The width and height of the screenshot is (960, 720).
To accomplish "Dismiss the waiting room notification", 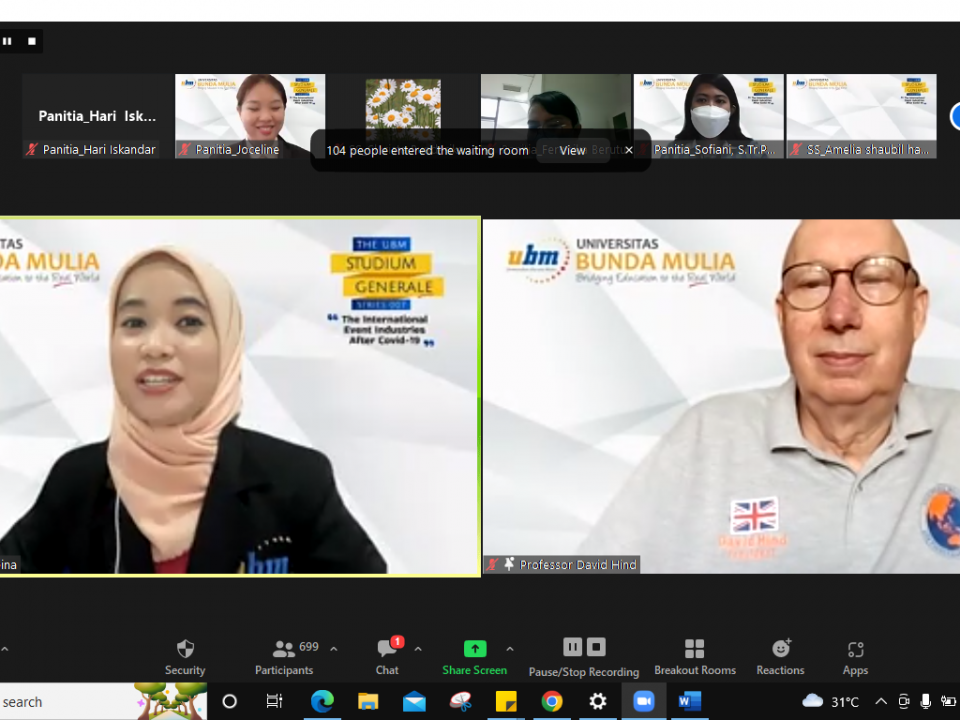I will pos(629,150).
